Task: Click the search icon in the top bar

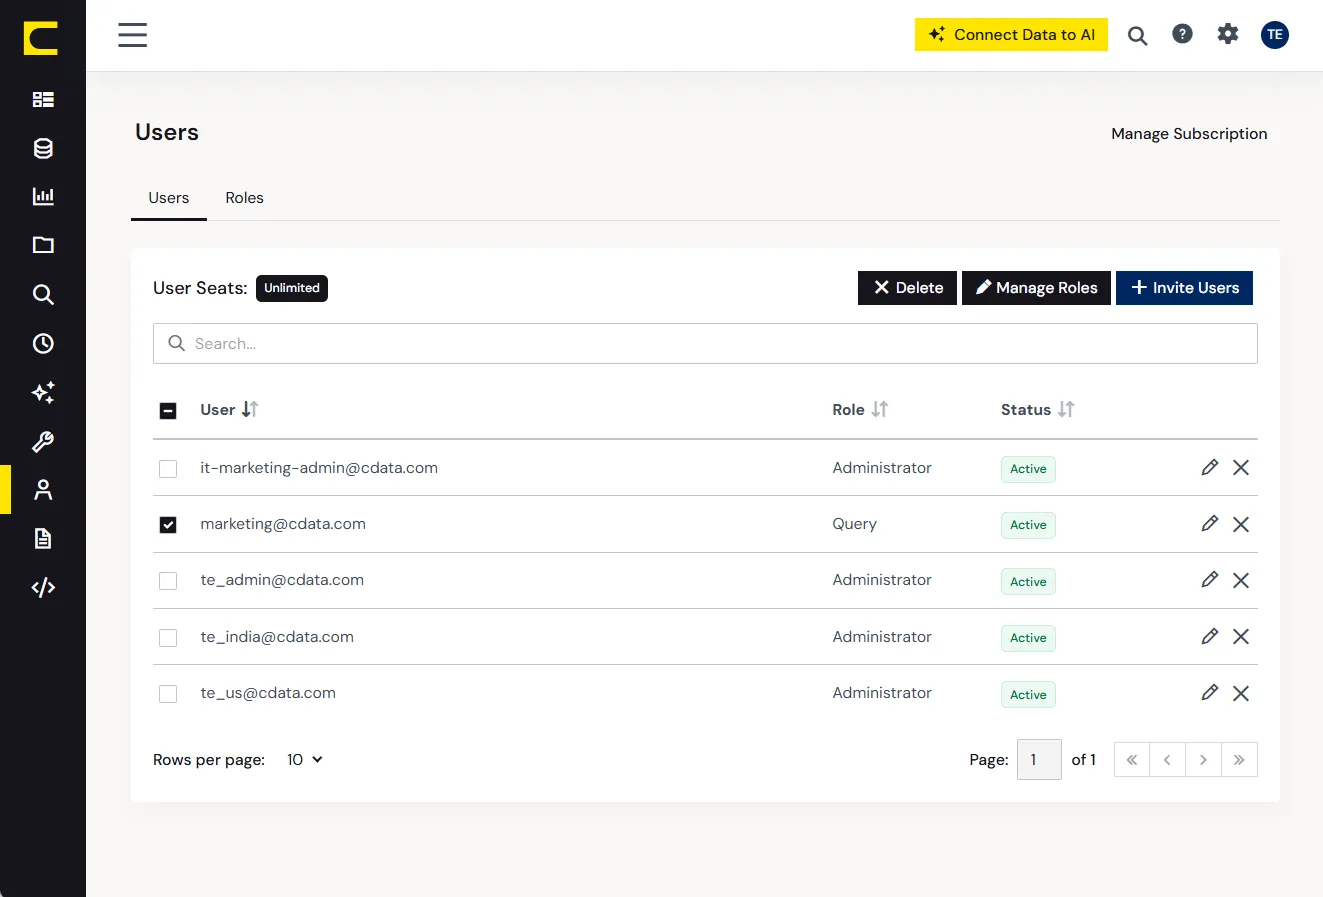Action: point(1137,35)
